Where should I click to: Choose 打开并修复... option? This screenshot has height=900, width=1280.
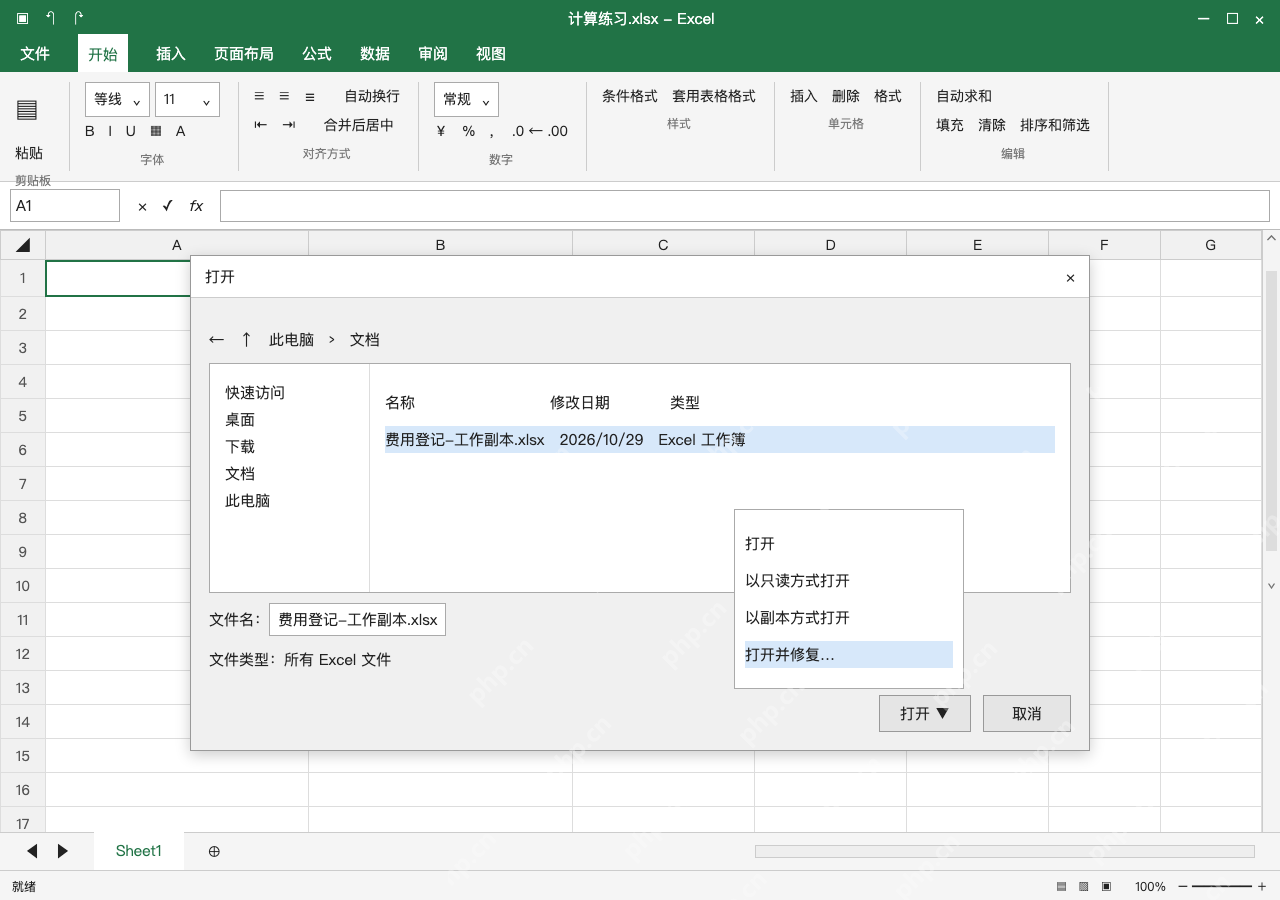pyautogui.click(x=849, y=655)
